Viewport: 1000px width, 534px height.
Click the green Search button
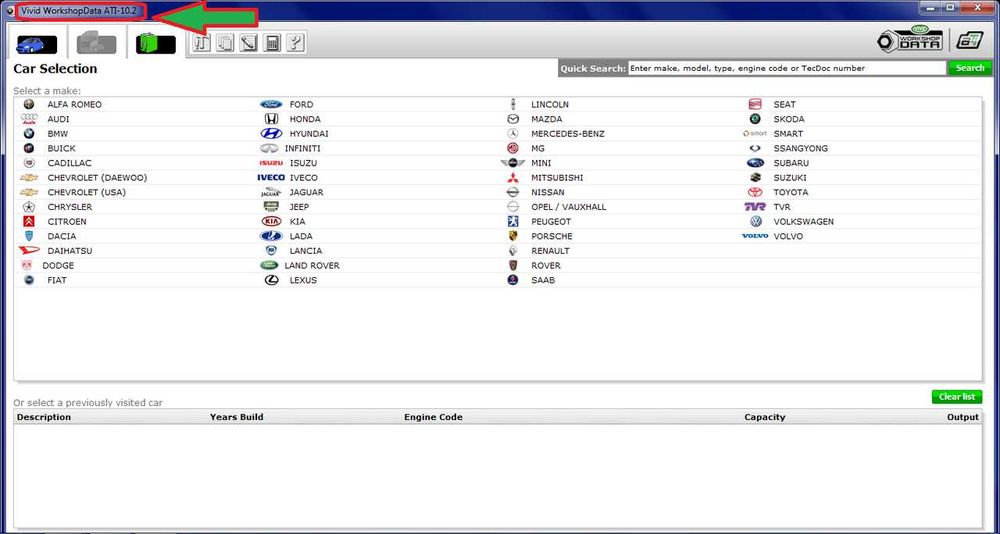pos(970,68)
